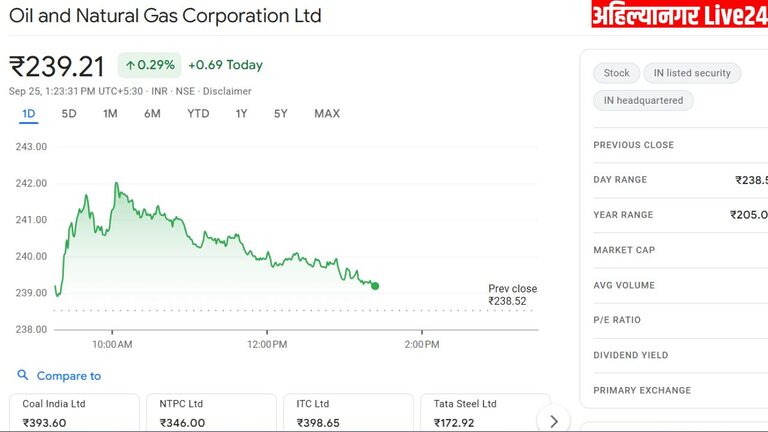The width and height of the screenshot is (768, 432).
Task: Switch to the 1M chart tab
Action: click(x=110, y=114)
